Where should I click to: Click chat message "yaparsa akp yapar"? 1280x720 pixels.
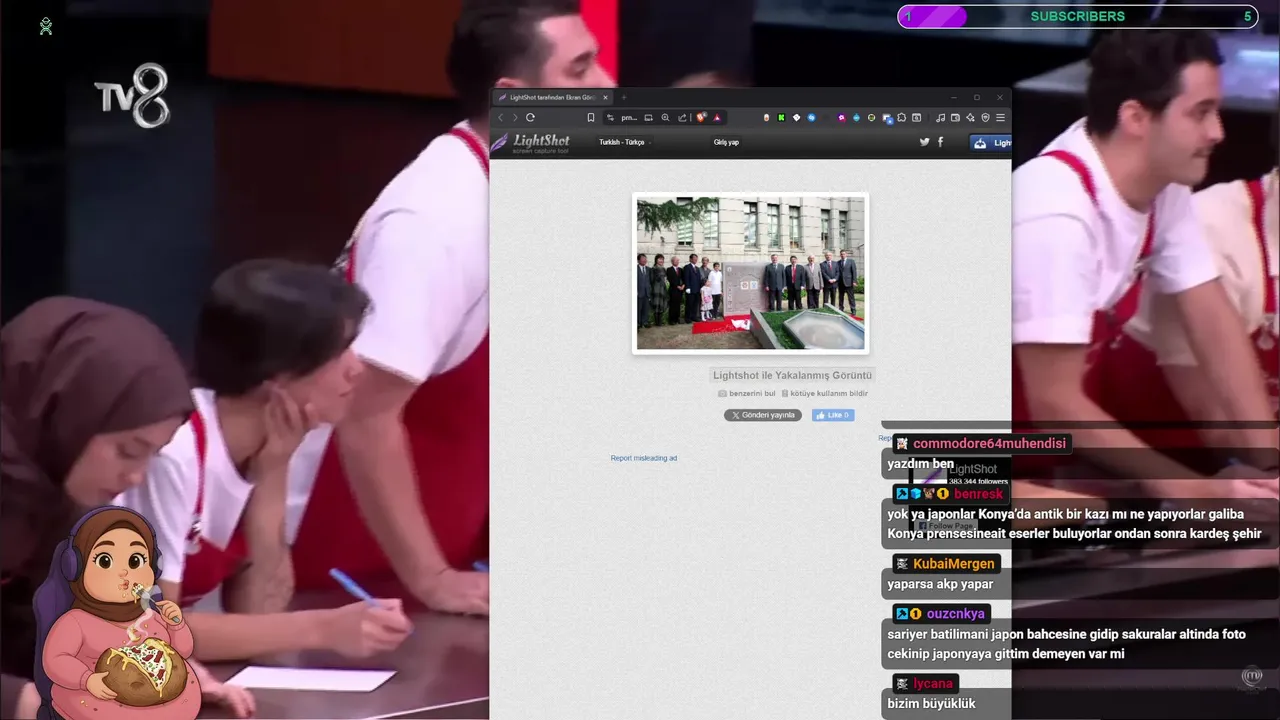(x=940, y=584)
